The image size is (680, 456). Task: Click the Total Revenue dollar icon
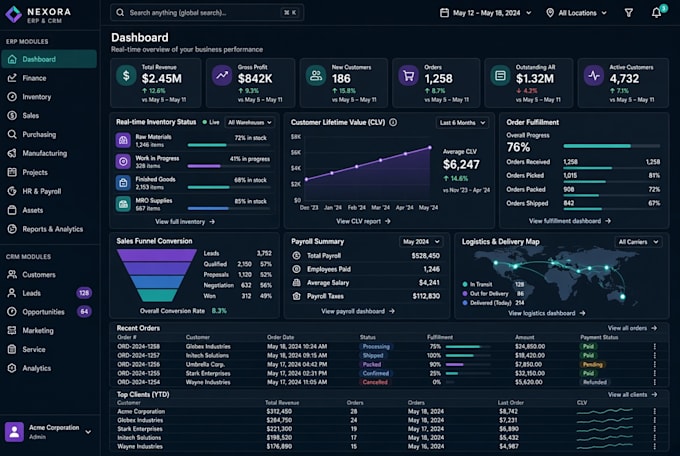pyautogui.click(x=126, y=76)
